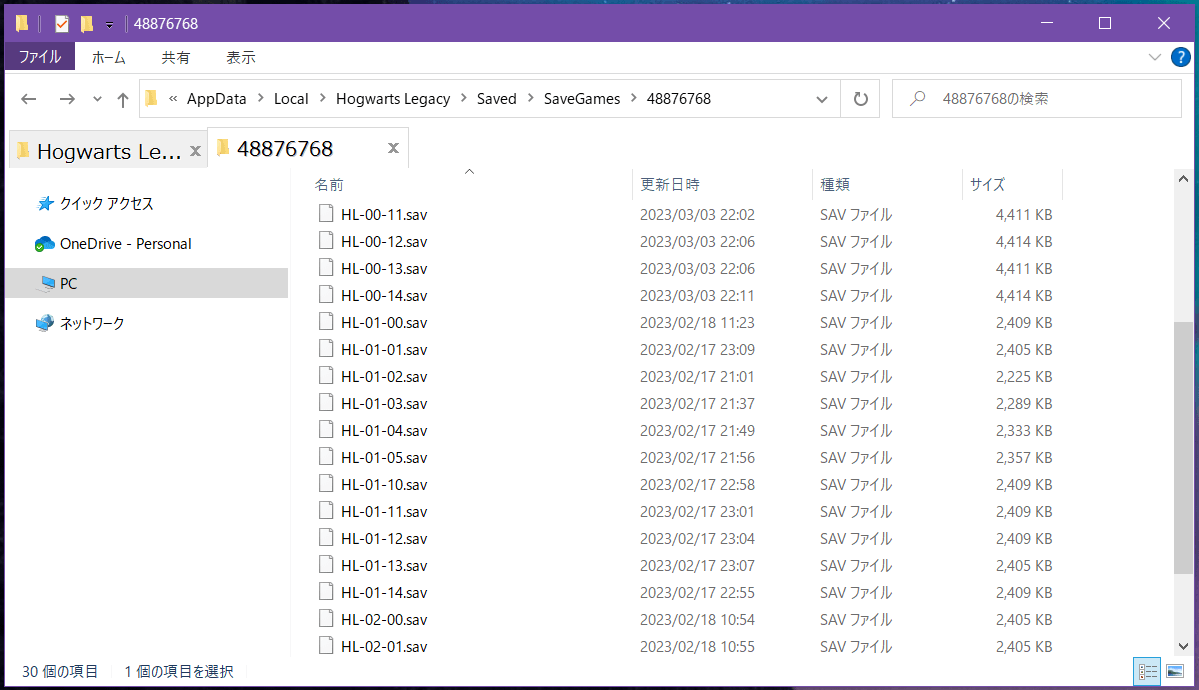Viewport: 1199px width, 690px height.
Task: Open the 表示 ribbon tab
Action: click(240, 57)
